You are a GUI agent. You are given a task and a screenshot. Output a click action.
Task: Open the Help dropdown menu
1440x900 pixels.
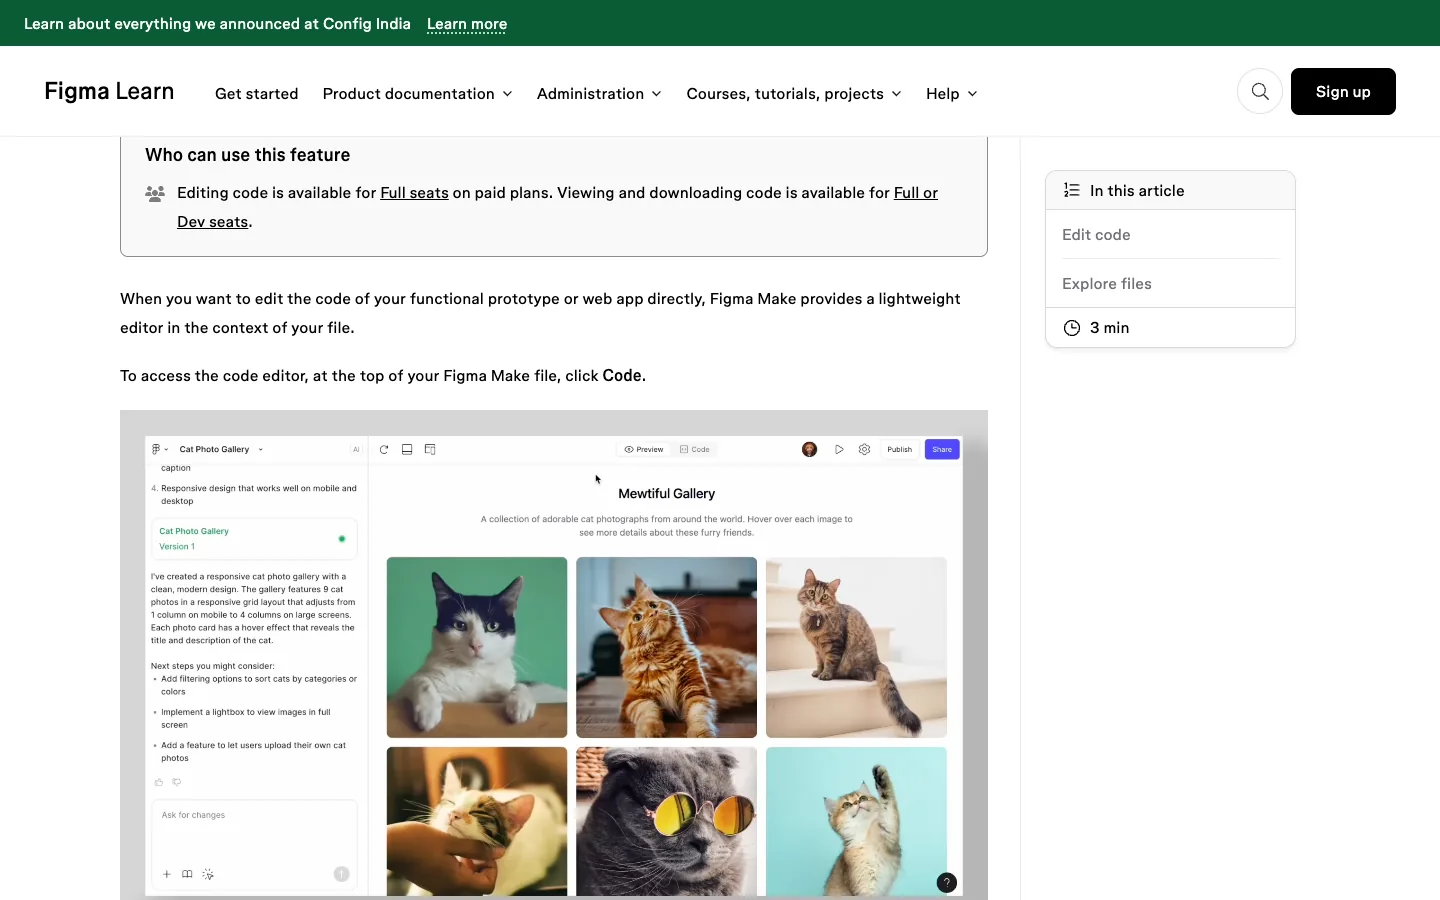pos(951,94)
